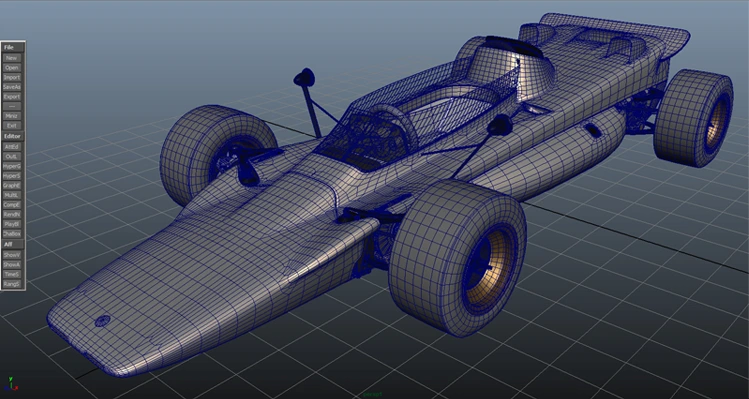The height and width of the screenshot is (399, 749).
Task: Toggle the TimeS time slider button
Action: pyautogui.click(x=11, y=274)
